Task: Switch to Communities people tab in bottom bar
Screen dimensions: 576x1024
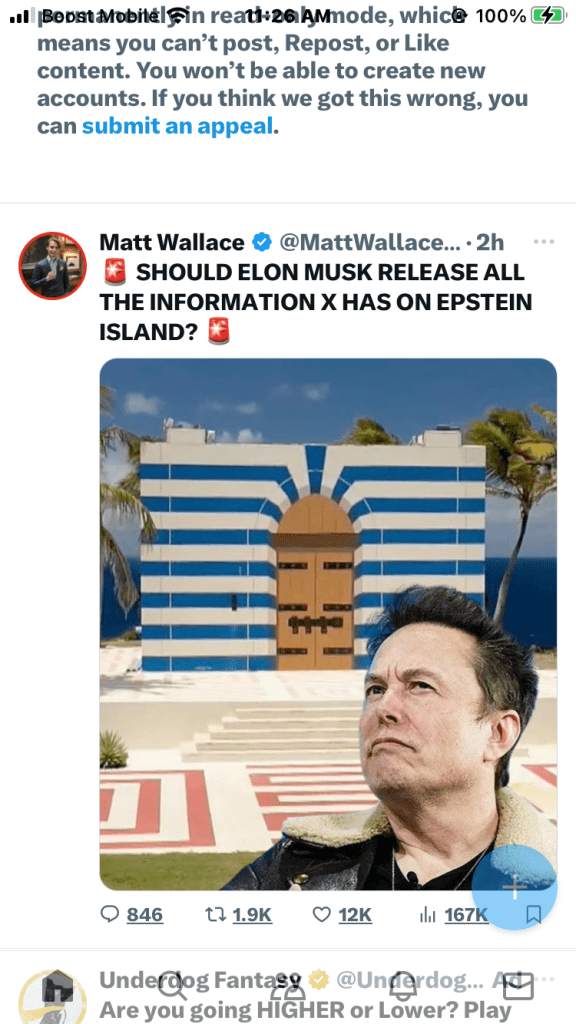Action: click(x=287, y=987)
